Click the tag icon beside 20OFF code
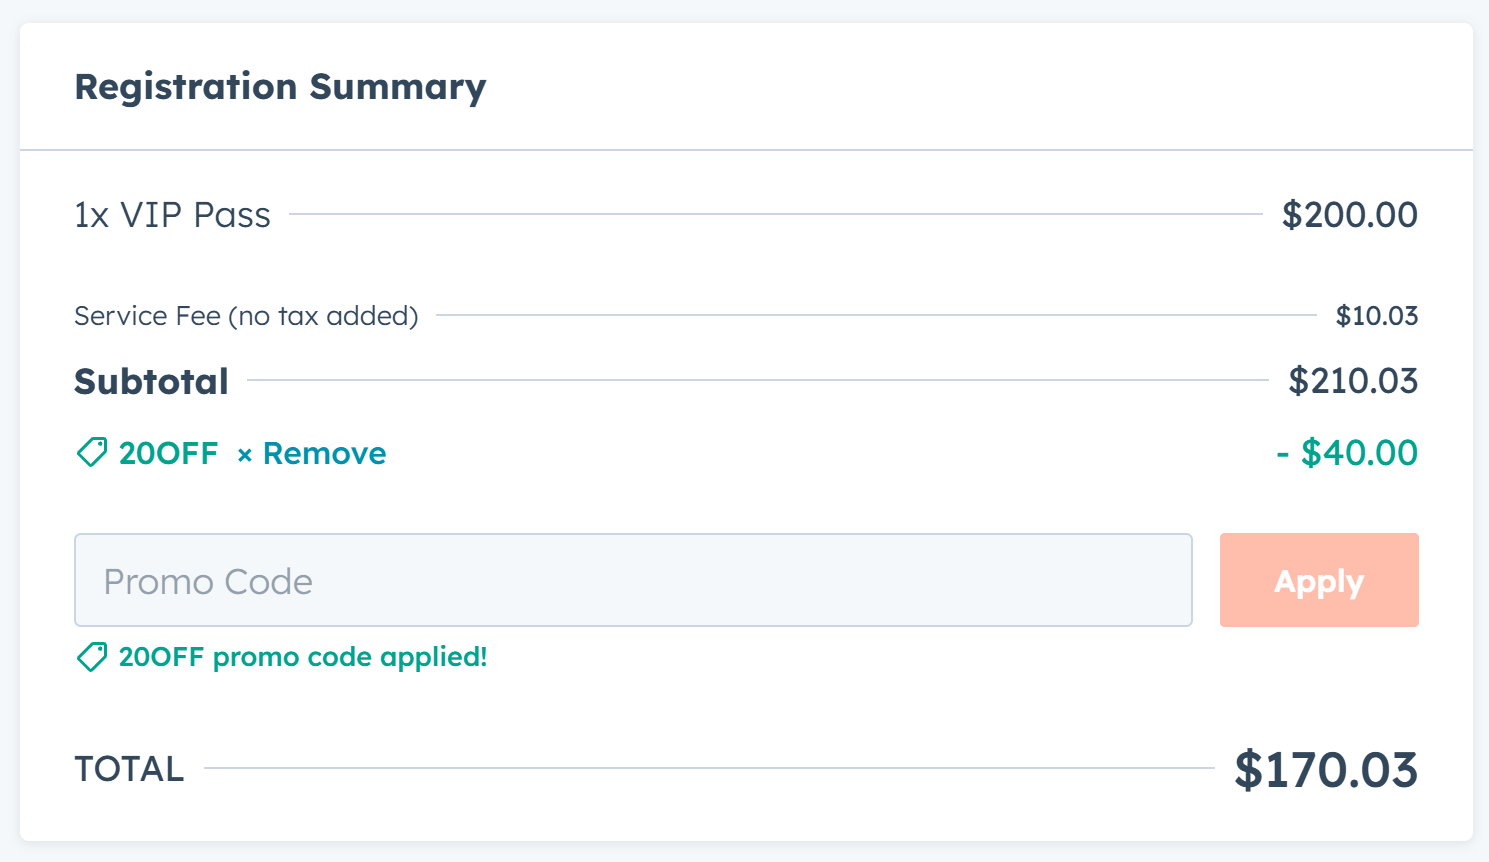 (92, 453)
